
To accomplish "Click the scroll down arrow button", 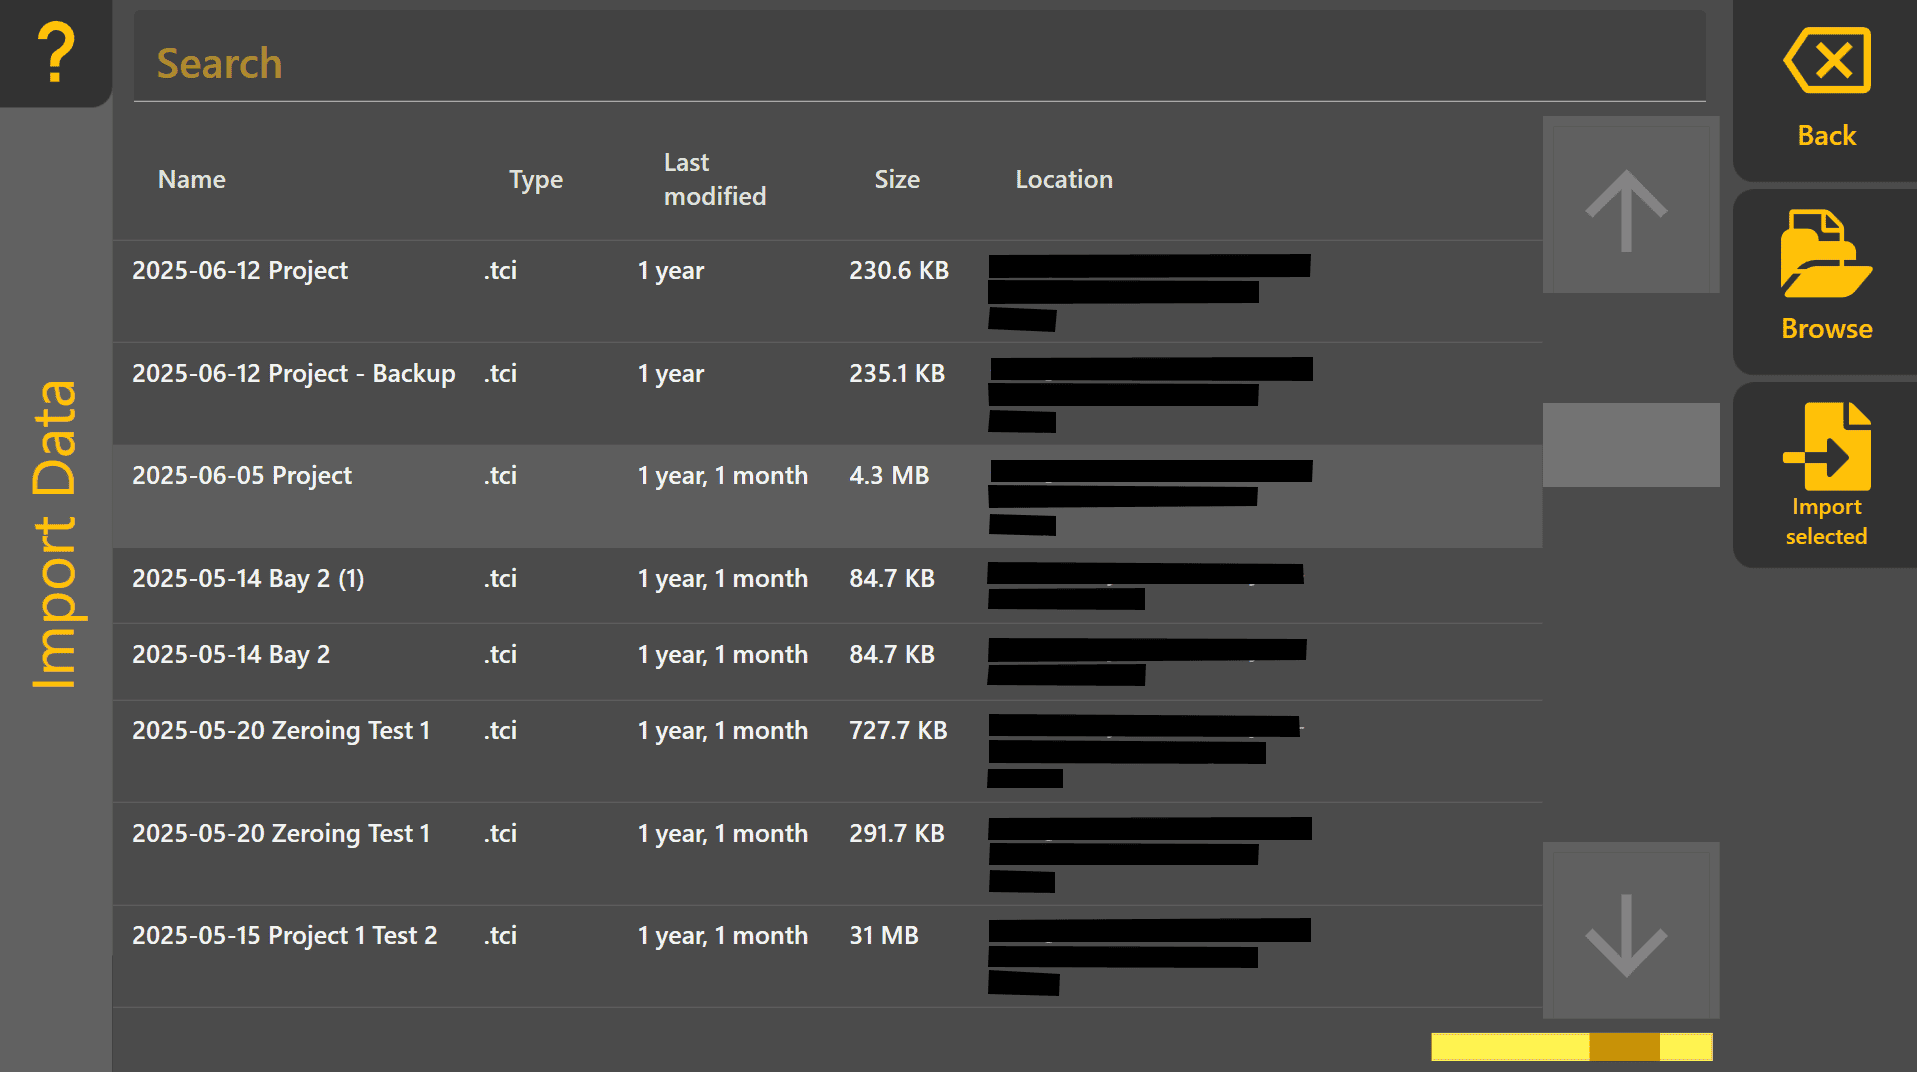I will click(x=1630, y=930).
